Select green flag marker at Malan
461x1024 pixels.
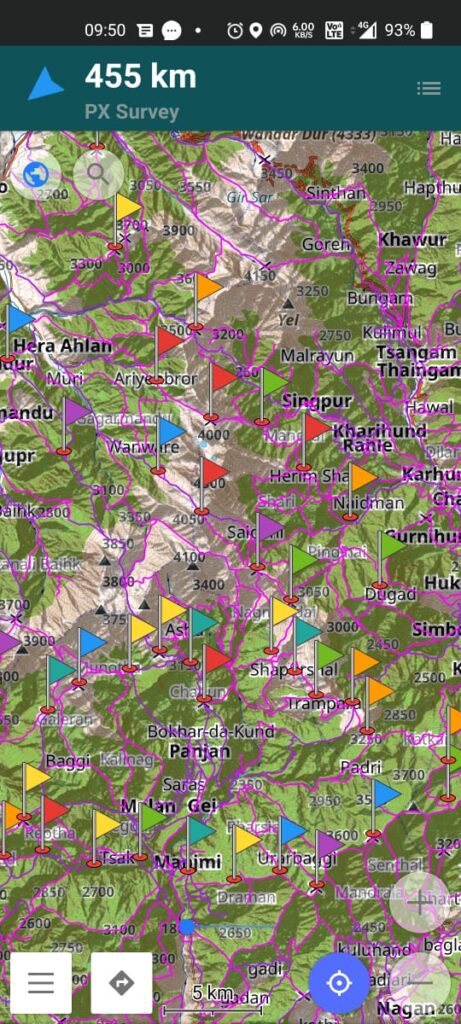[150, 831]
